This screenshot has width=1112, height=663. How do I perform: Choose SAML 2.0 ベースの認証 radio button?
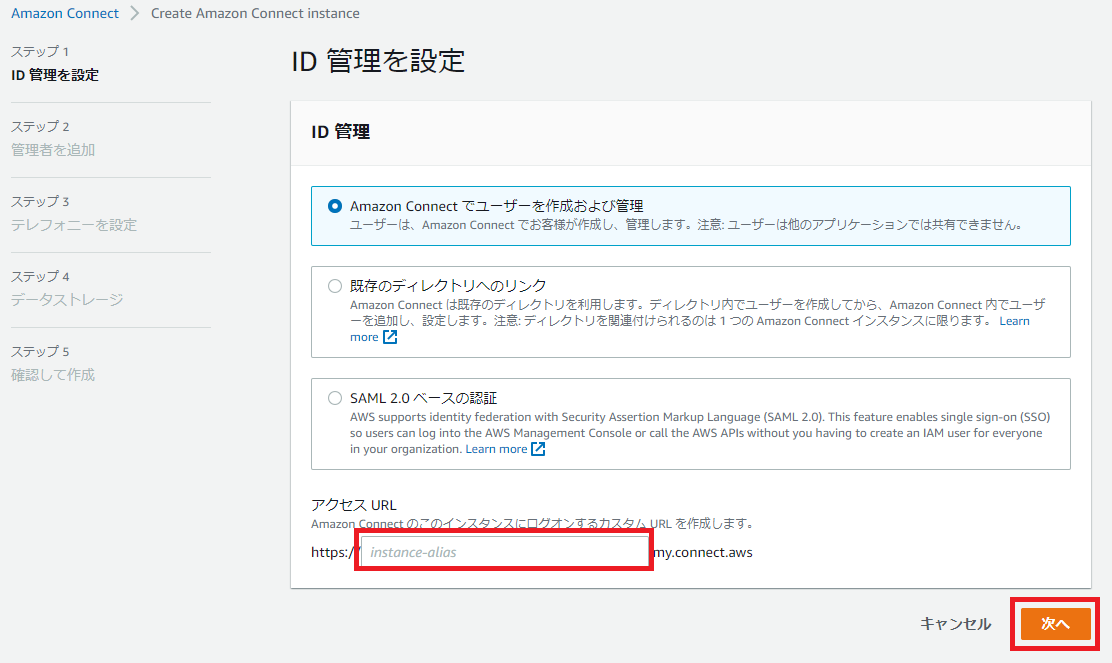point(335,398)
